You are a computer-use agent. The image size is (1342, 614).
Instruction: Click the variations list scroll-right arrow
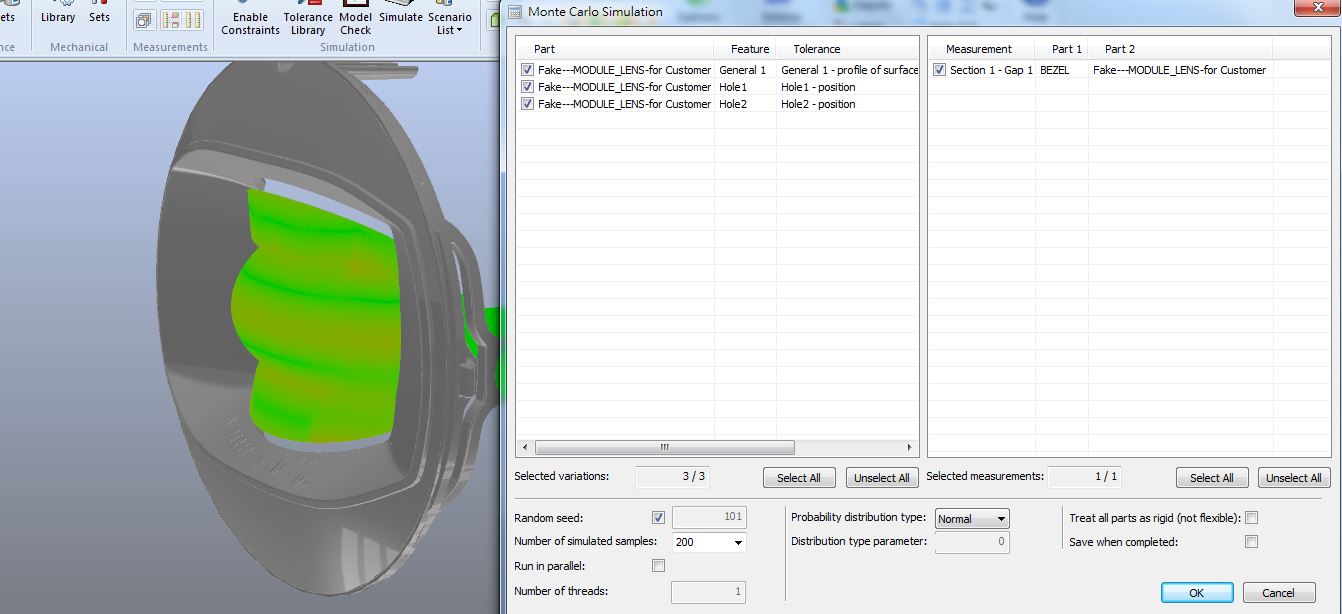(909, 448)
